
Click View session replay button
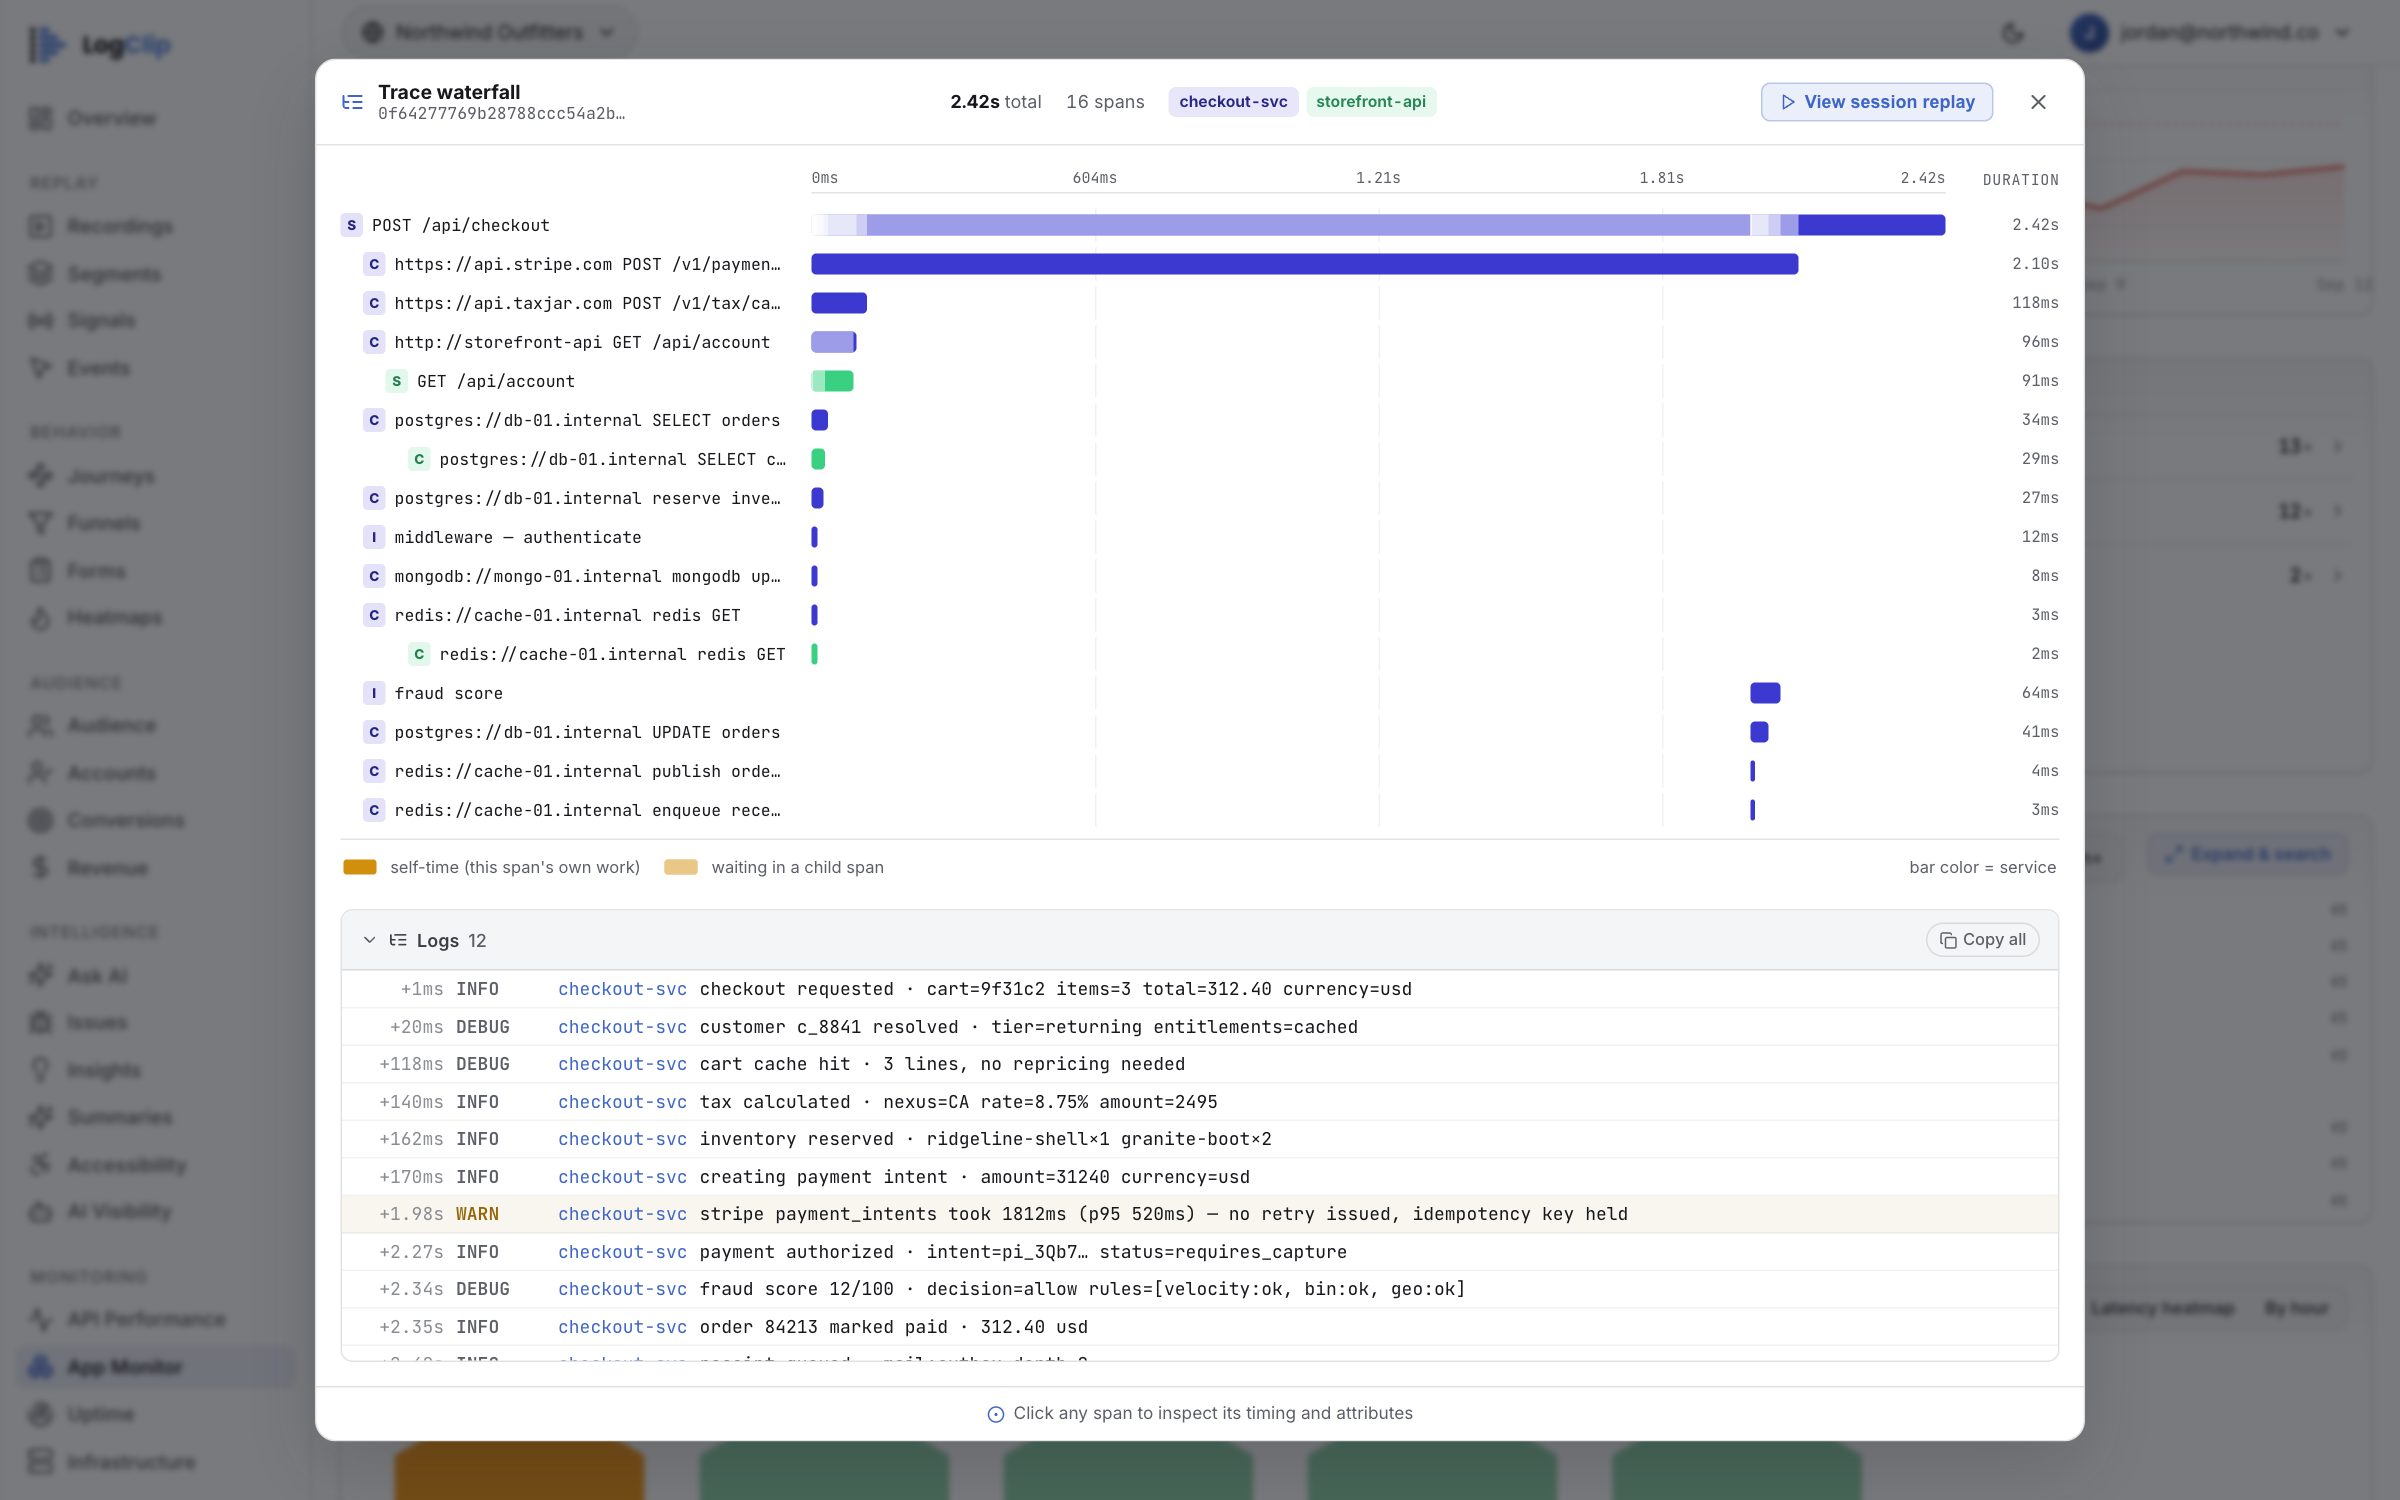[x=1876, y=102]
